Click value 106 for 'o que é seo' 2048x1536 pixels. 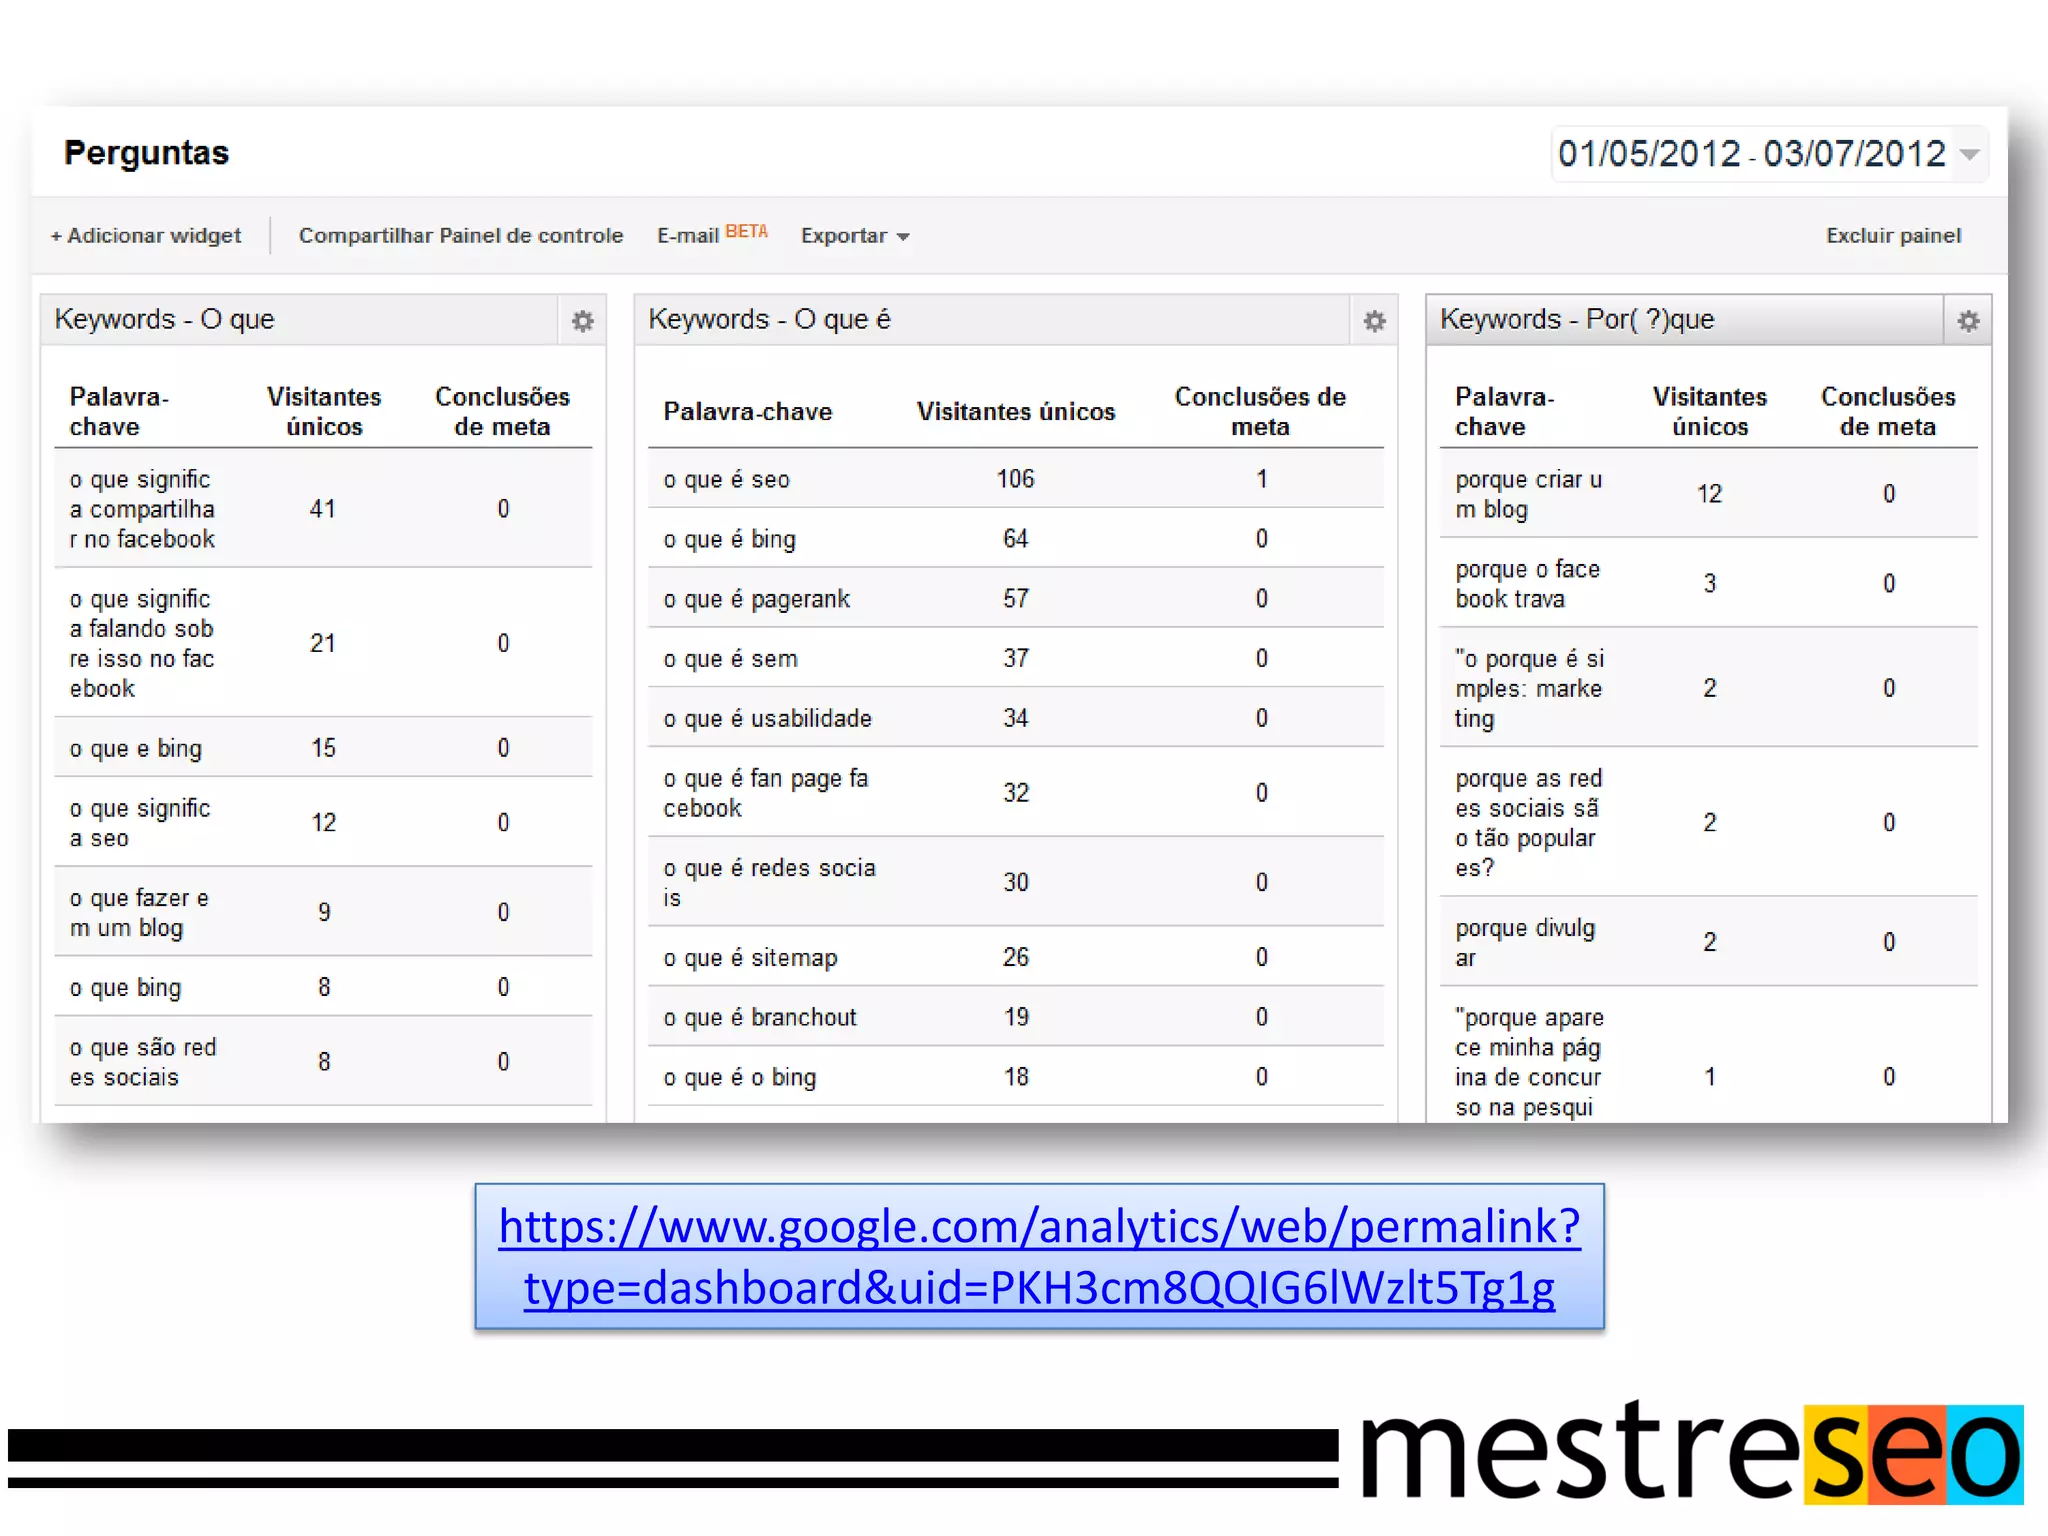tap(1015, 479)
